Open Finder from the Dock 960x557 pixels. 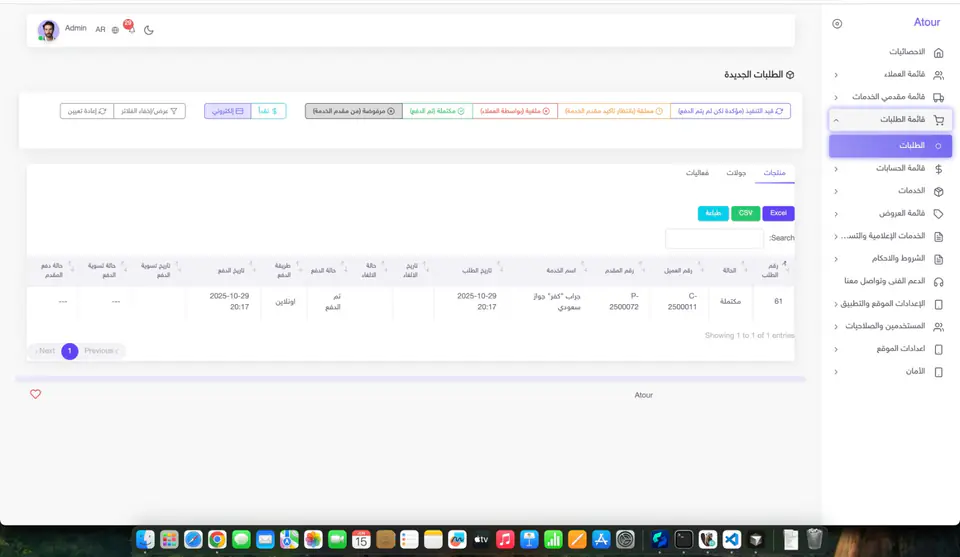coord(145,539)
